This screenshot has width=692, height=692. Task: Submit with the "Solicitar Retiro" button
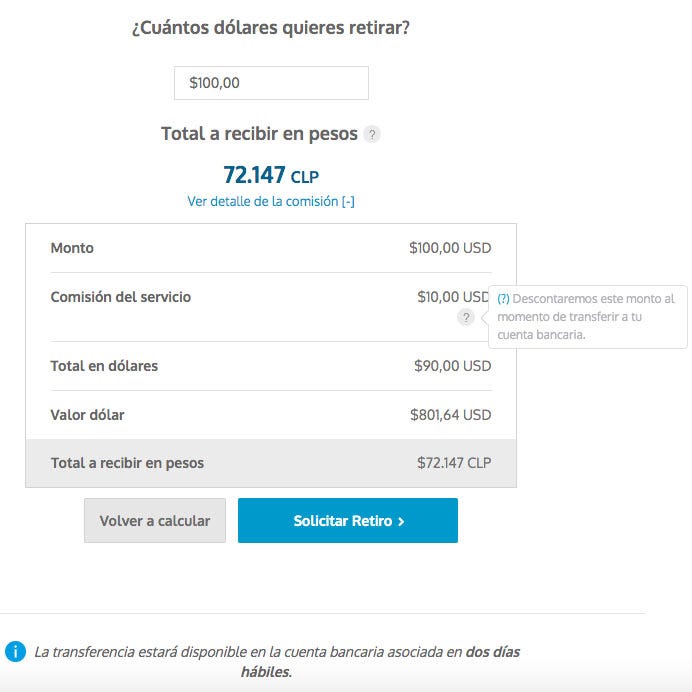pos(347,521)
